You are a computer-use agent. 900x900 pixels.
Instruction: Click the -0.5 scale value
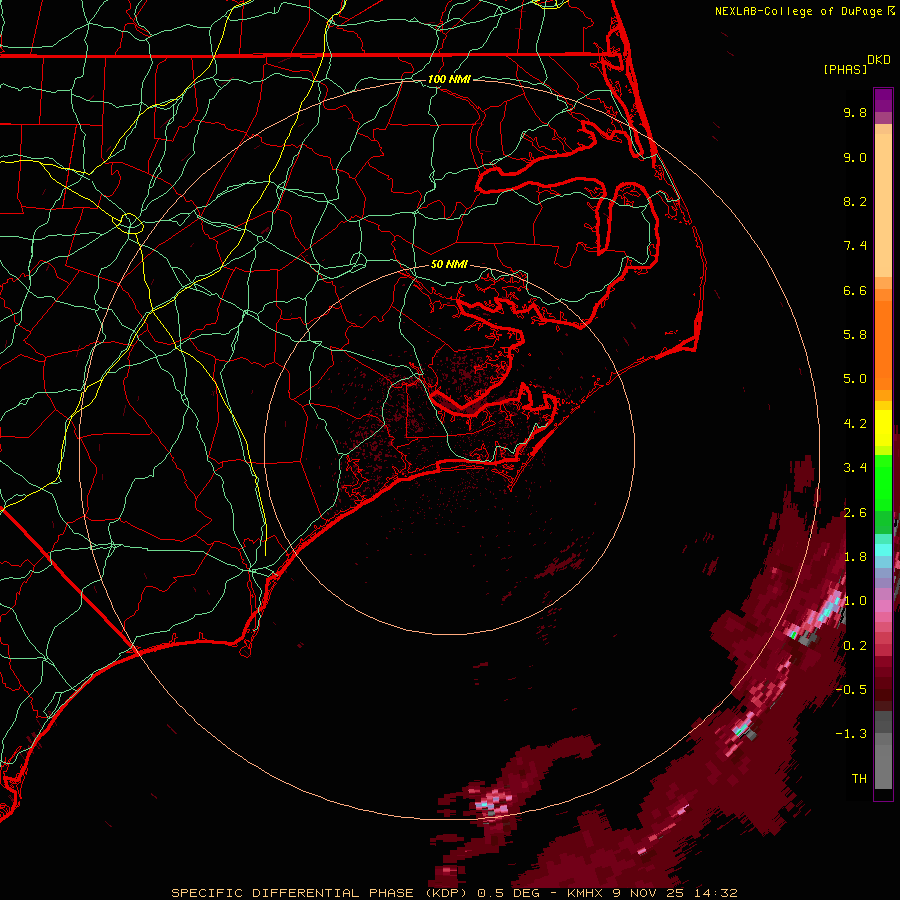coord(851,689)
